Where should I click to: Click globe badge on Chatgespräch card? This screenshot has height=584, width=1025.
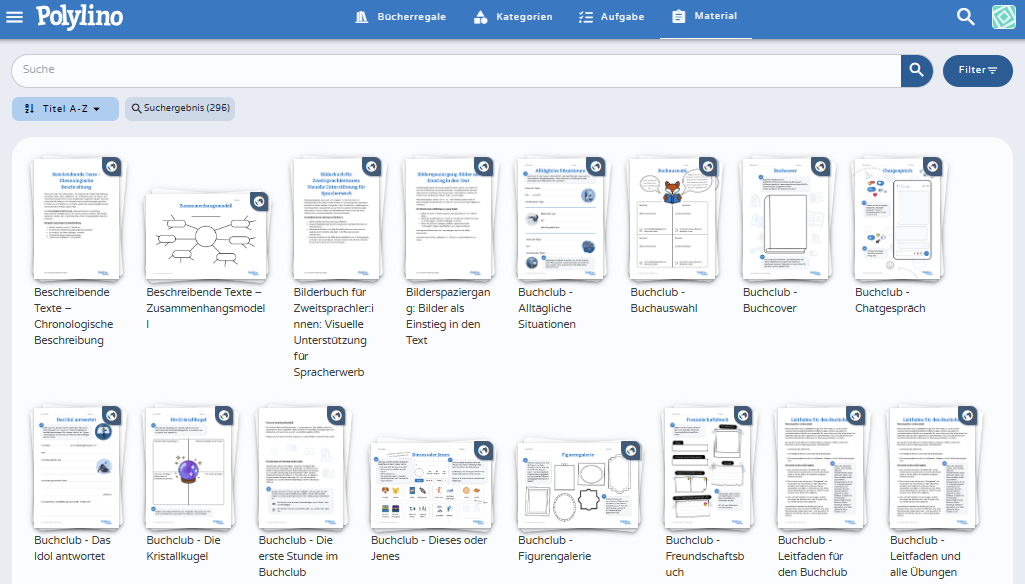[933, 167]
